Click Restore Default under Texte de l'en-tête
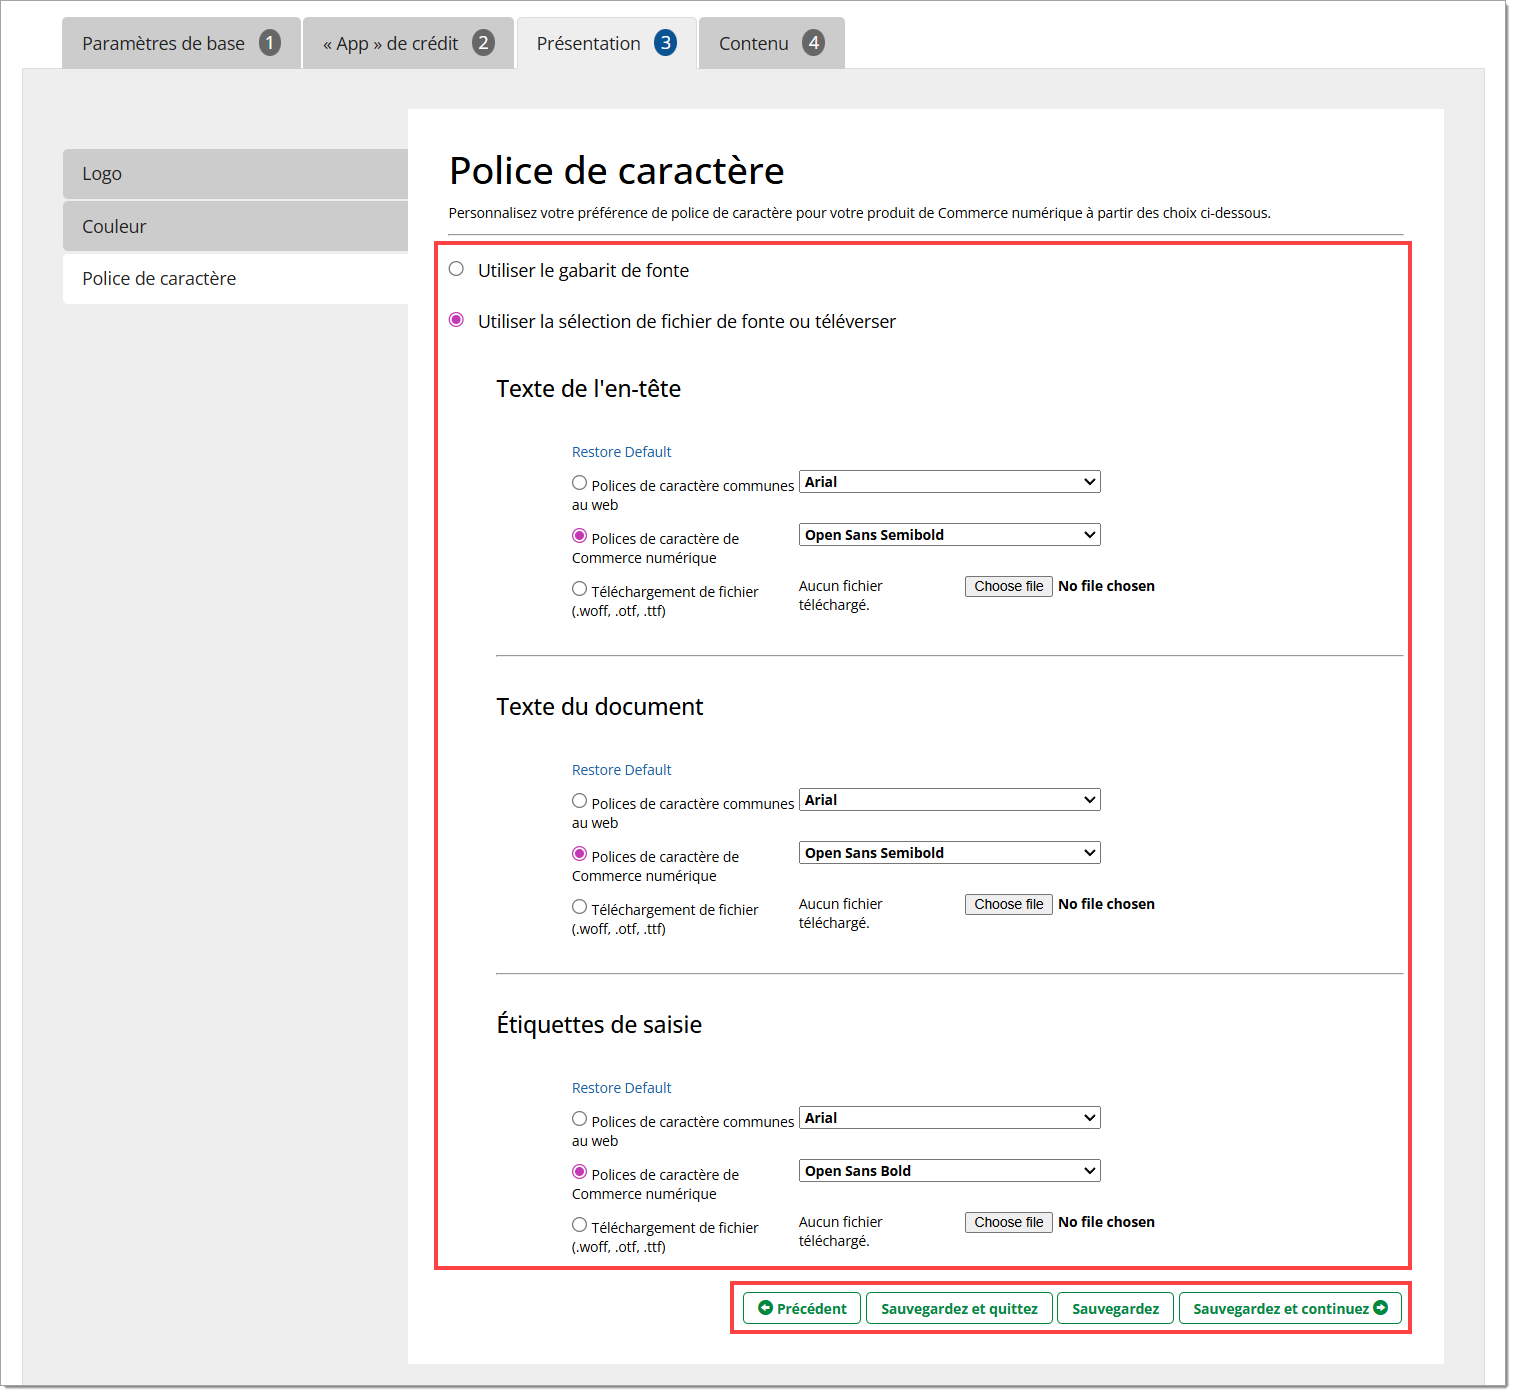 [621, 452]
